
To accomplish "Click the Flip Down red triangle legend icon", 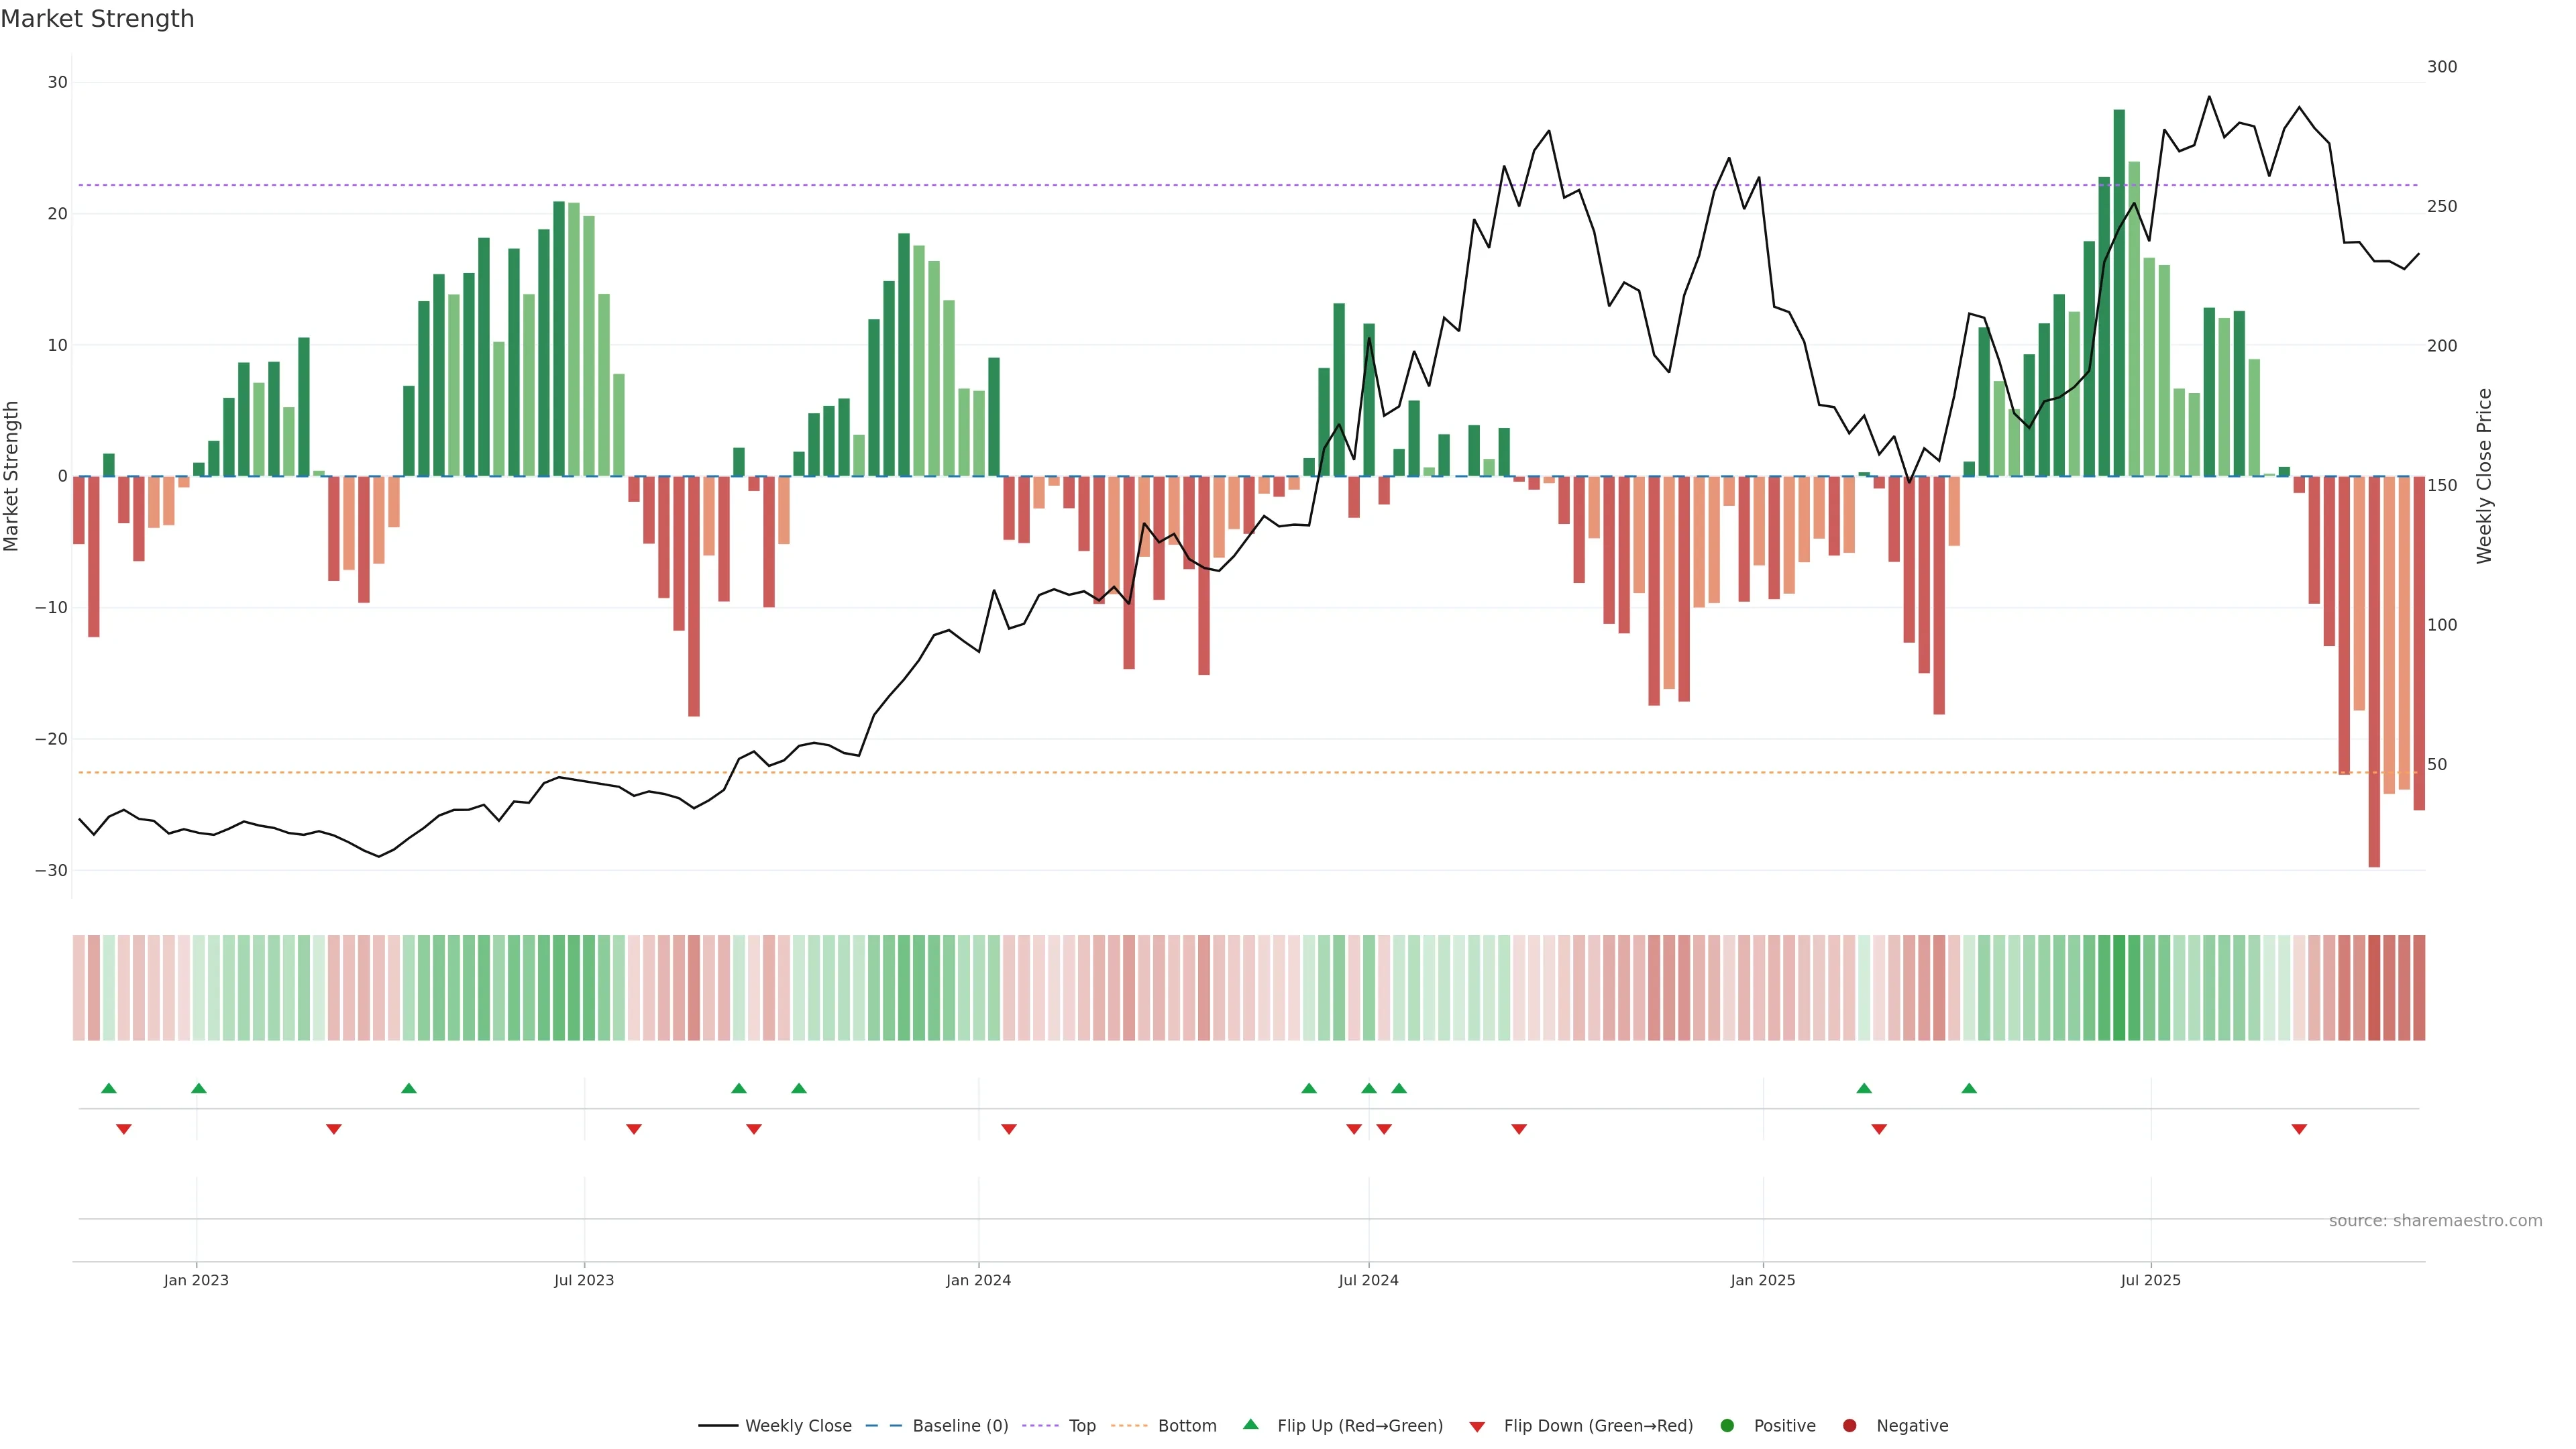I will [x=1477, y=1426].
